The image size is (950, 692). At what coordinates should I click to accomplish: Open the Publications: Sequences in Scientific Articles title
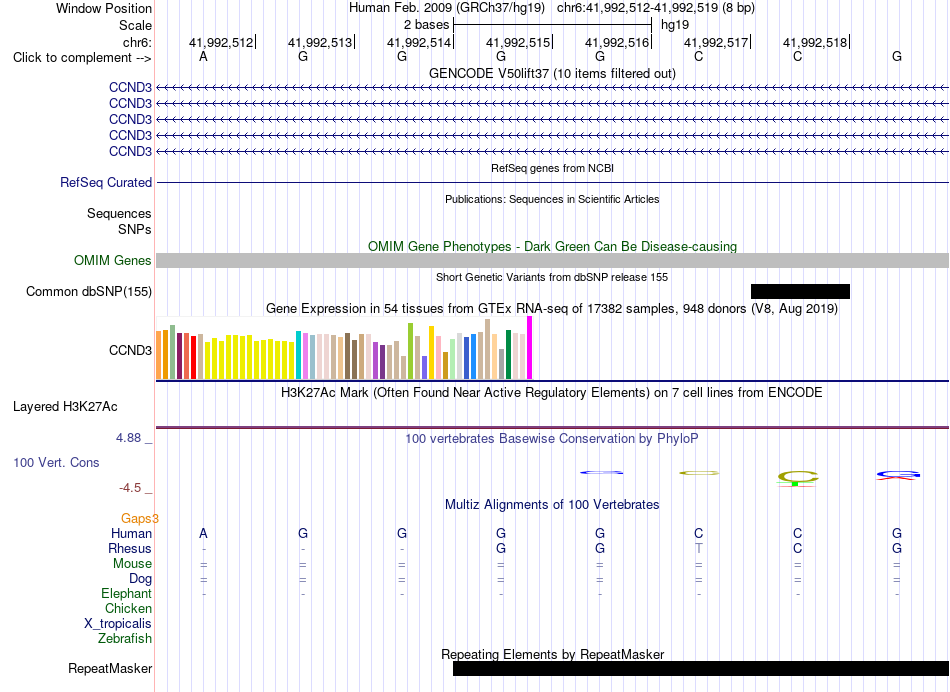click(x=552, y=199)
